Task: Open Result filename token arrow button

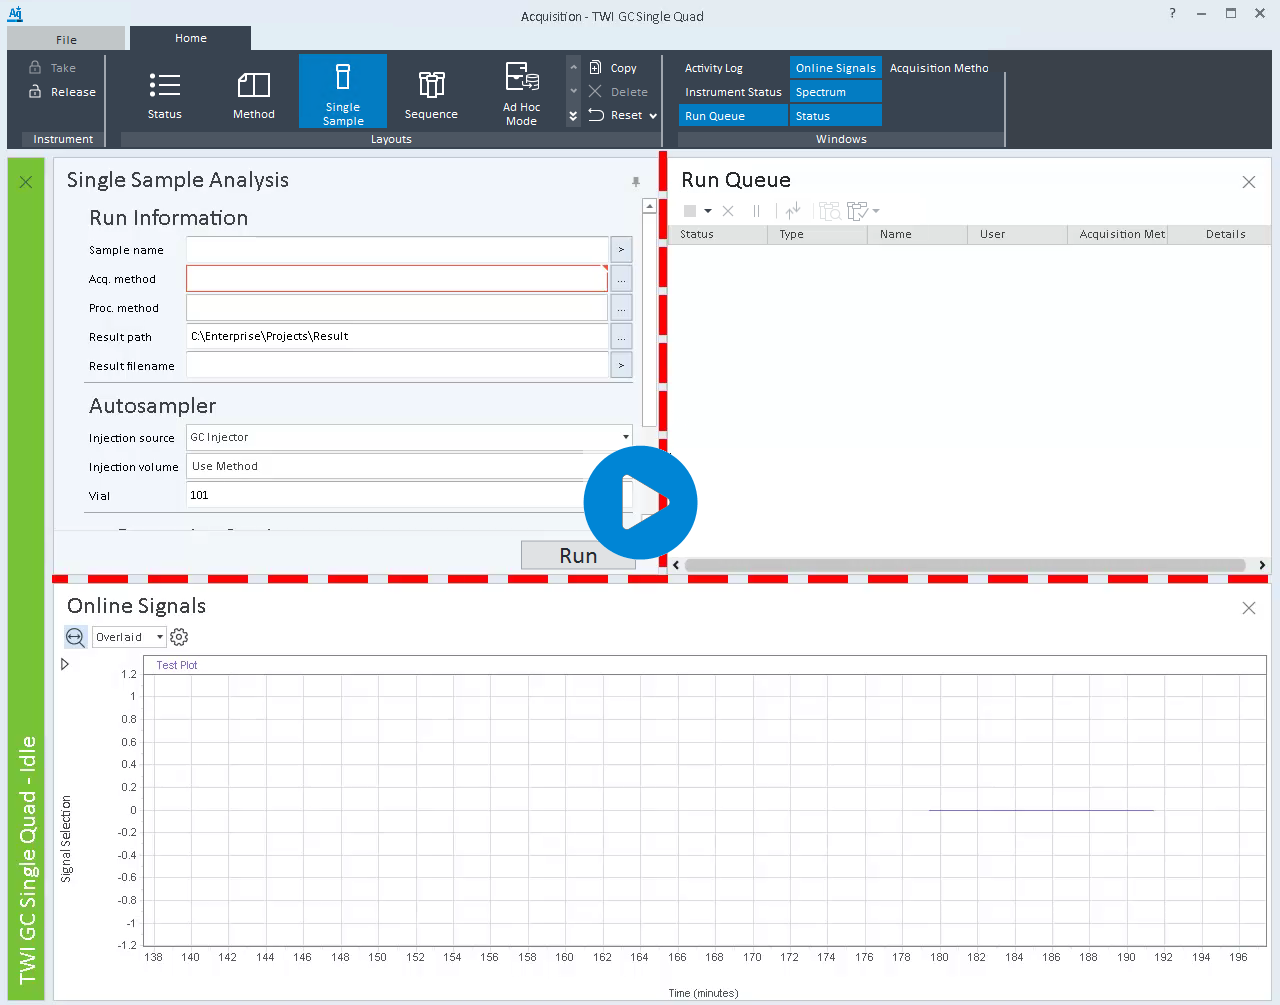Action: point(621,366)
